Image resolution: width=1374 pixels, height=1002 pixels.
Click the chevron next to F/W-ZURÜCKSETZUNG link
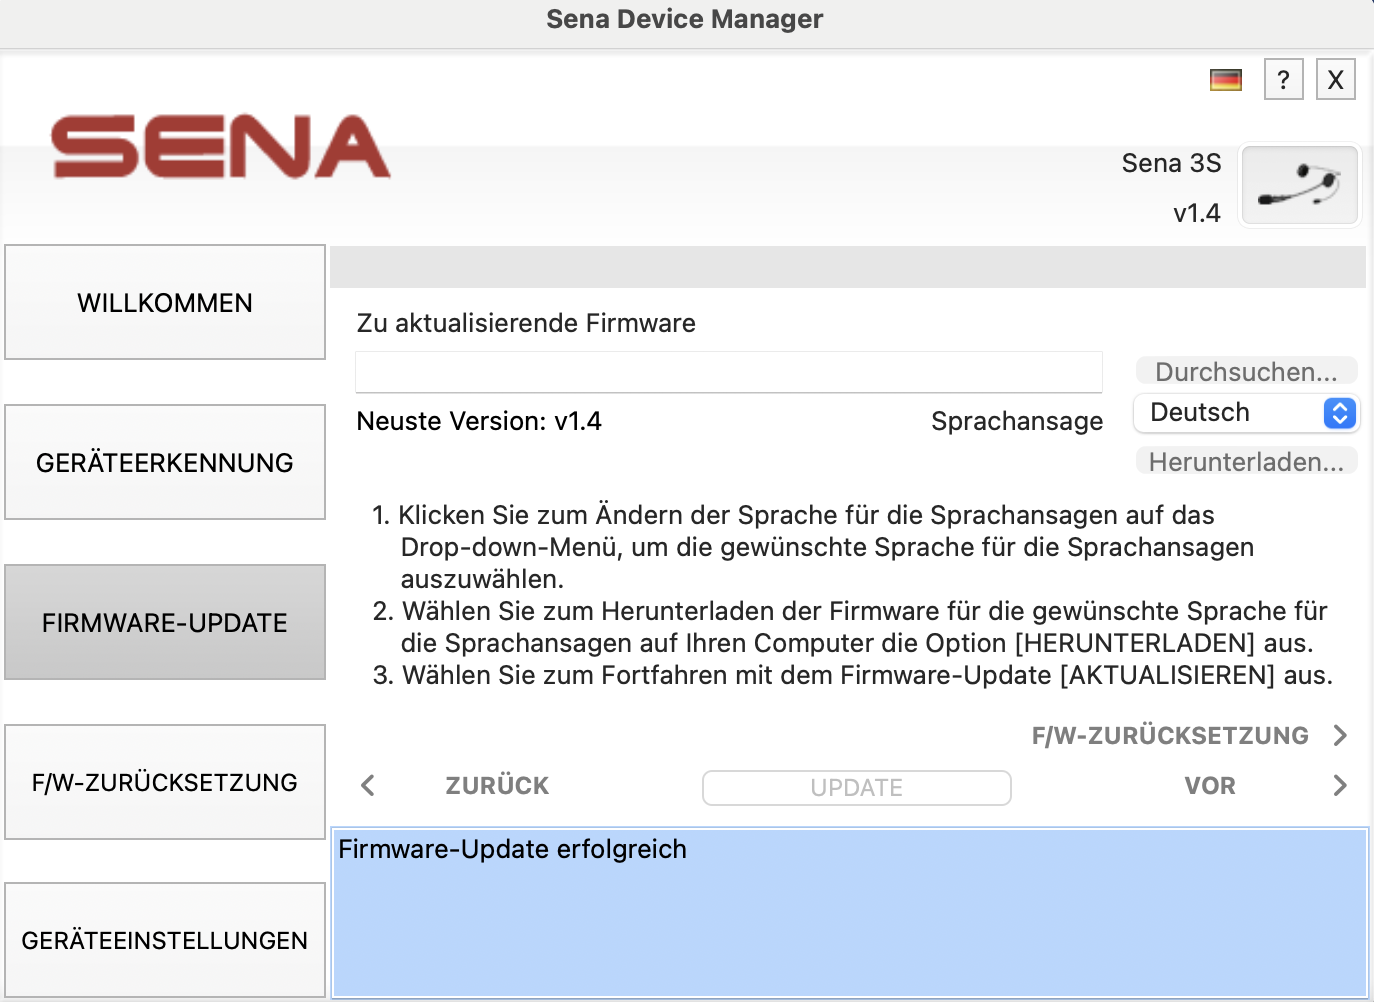click(x=1340, y=736)
